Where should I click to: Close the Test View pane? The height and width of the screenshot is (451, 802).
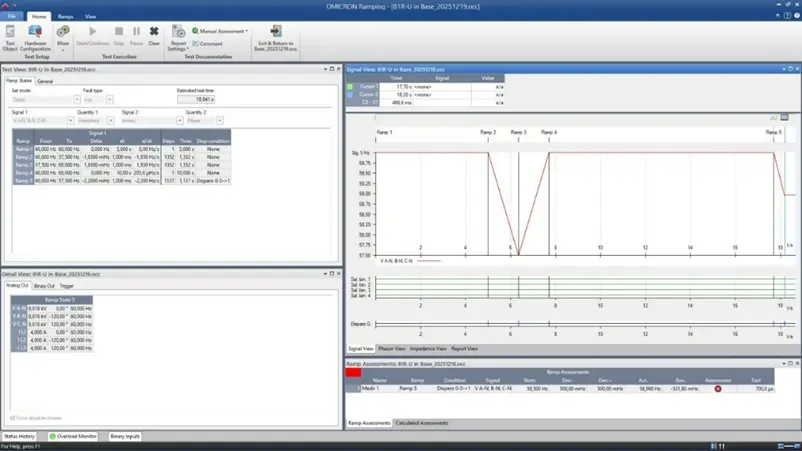coord(338,69)
